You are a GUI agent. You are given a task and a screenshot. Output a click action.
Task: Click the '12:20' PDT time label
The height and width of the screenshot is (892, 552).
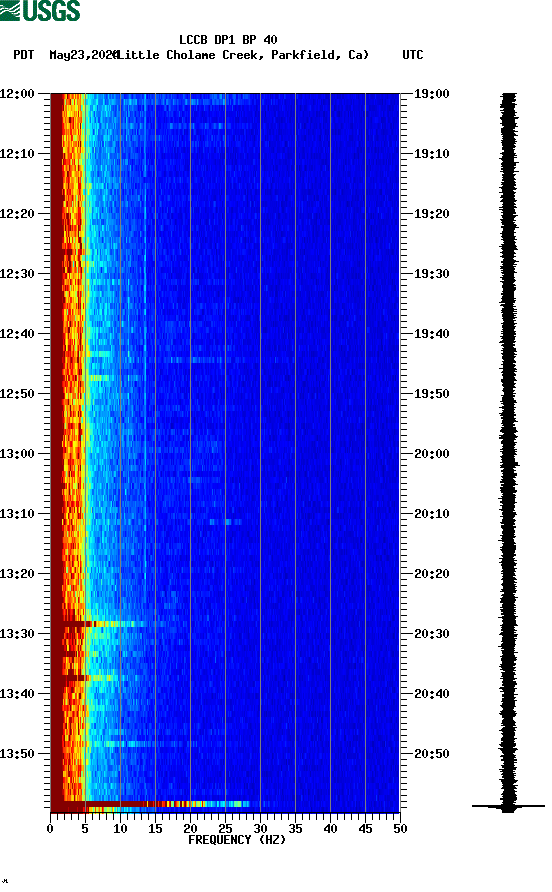[17, 214]
